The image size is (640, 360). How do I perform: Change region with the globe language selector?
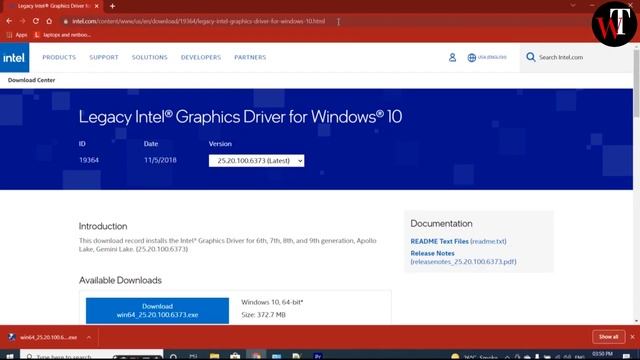pos(487,58)
